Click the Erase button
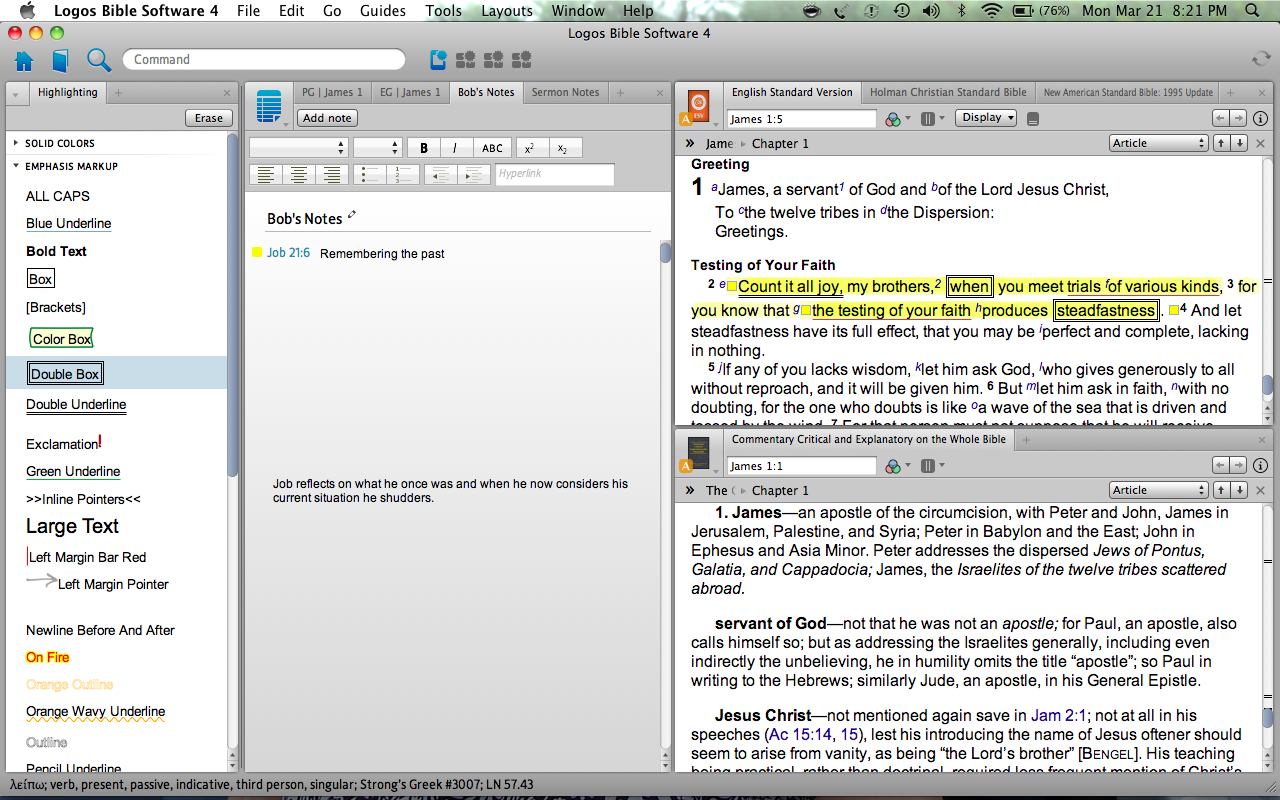The width and height of the screenshot is (1280, 800). point(208,118)
